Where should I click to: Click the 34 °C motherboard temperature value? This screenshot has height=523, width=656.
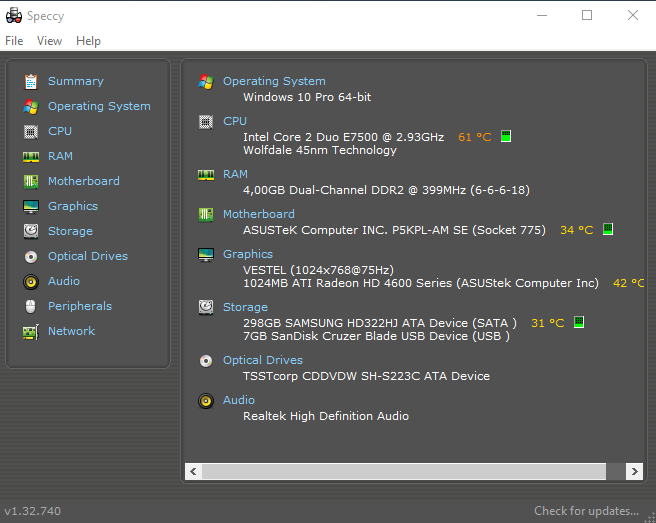pyautogui.click(x=577, y=230)
